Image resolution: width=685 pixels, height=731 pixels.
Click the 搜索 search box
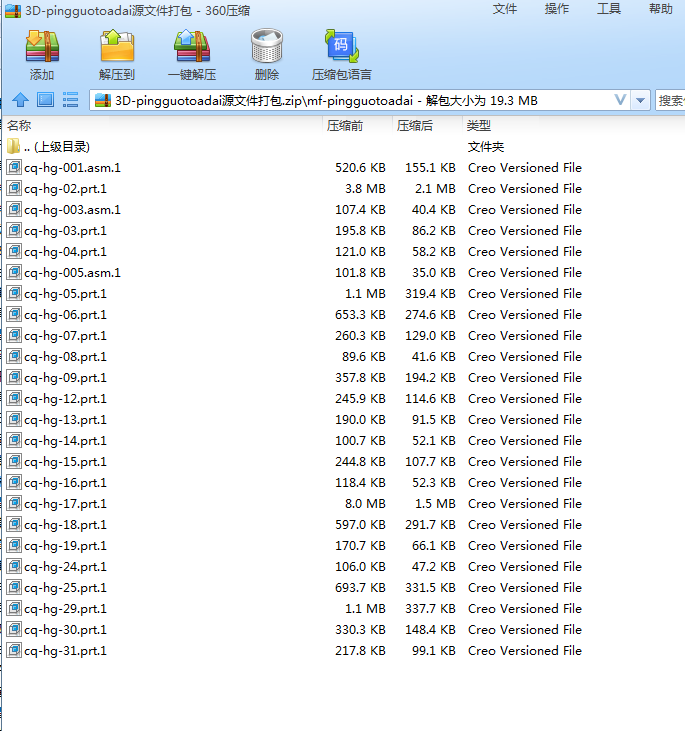click(x=670, y=100)
